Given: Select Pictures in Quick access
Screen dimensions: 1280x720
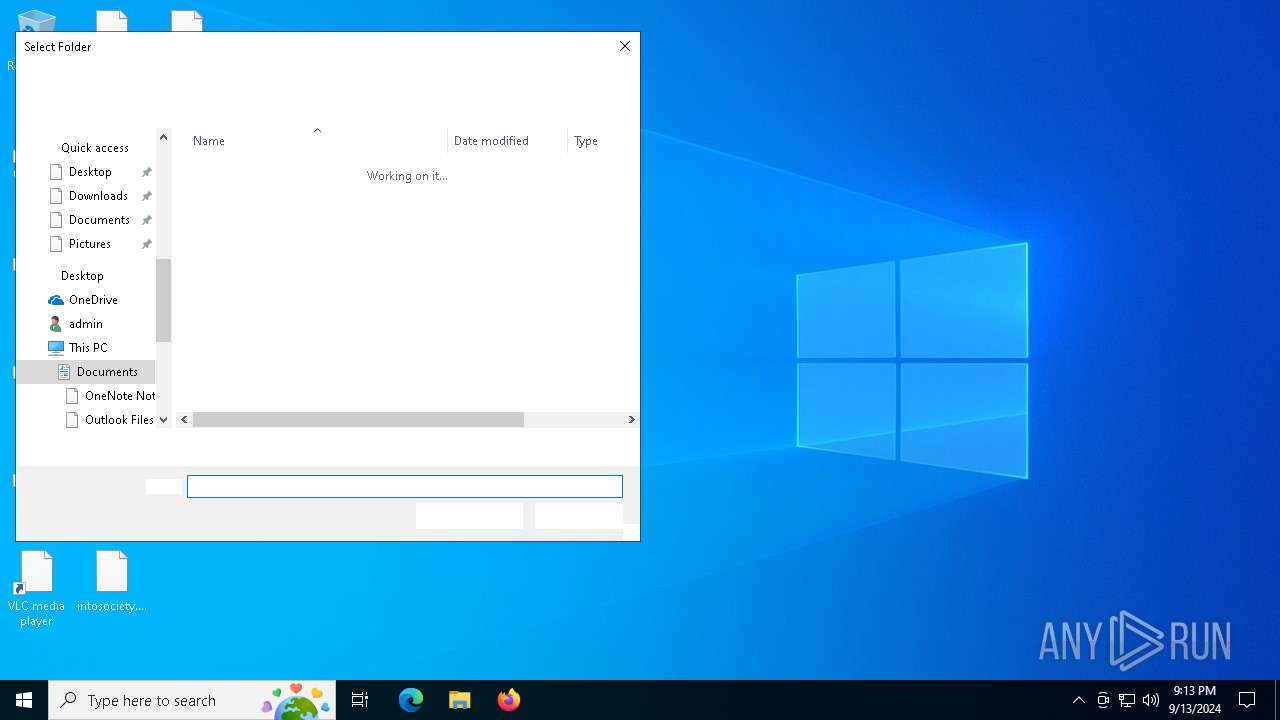Looking at the screenshot, I should pyautogui.click(x=89, y=244).
